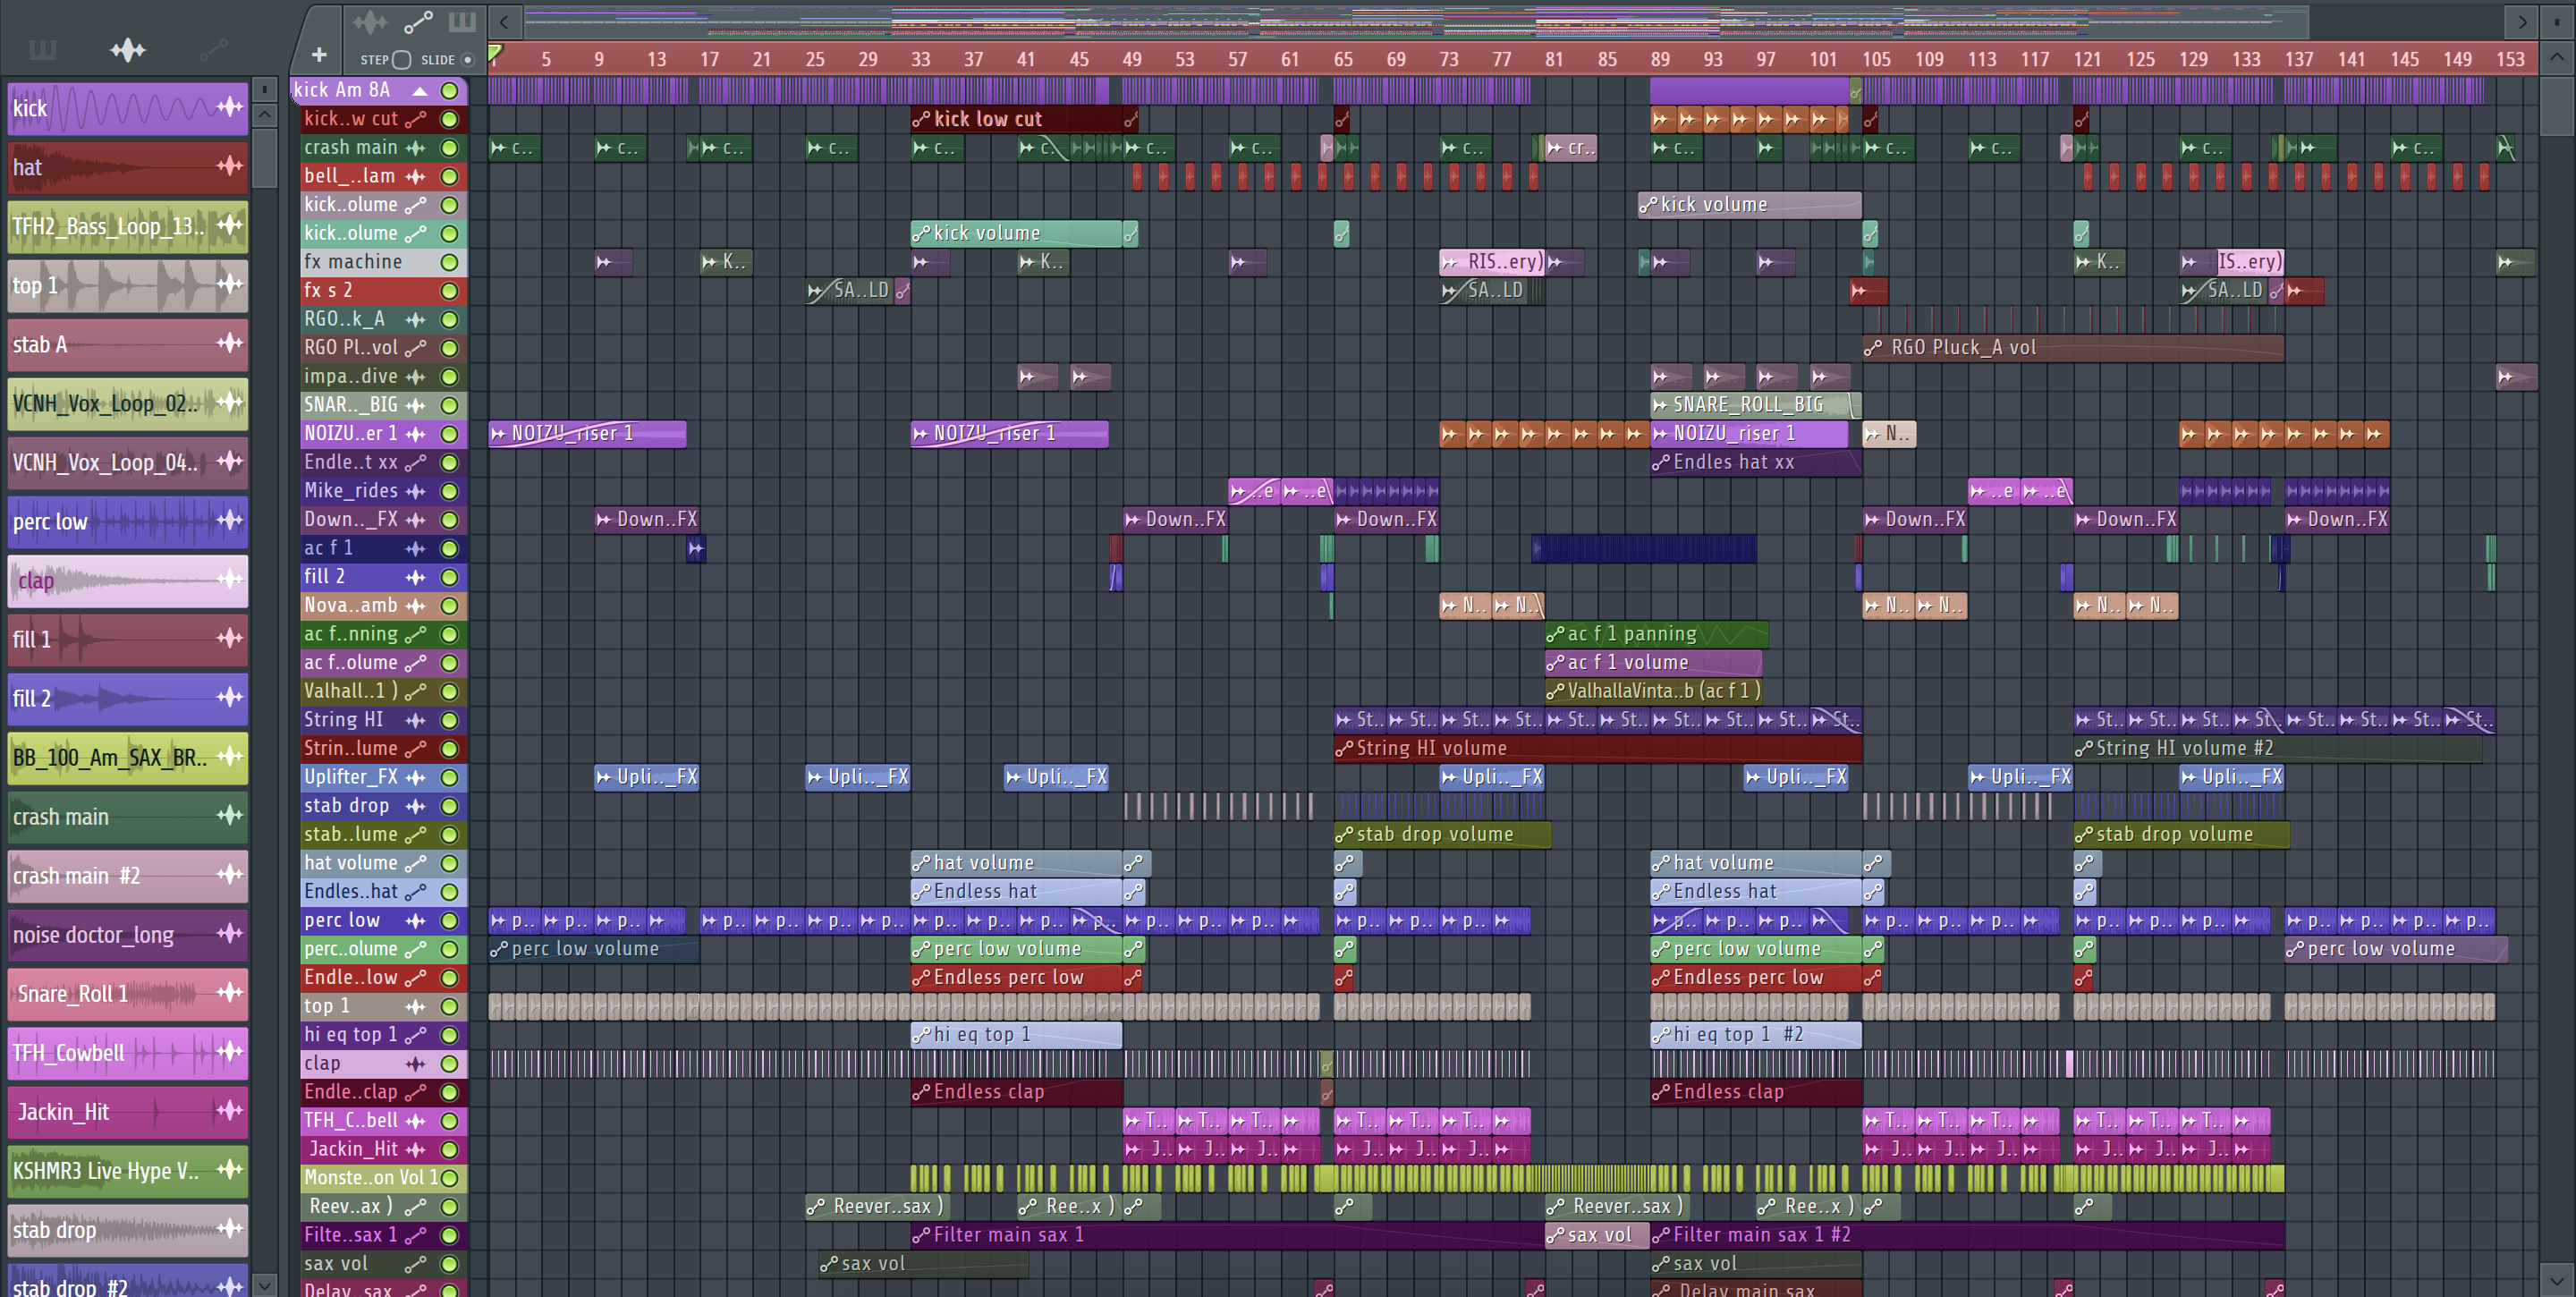Click waveform icon on stab A picker item
Image resolution: width=2576 pixels, height=1297 pixels.
[x=230, y=342]
